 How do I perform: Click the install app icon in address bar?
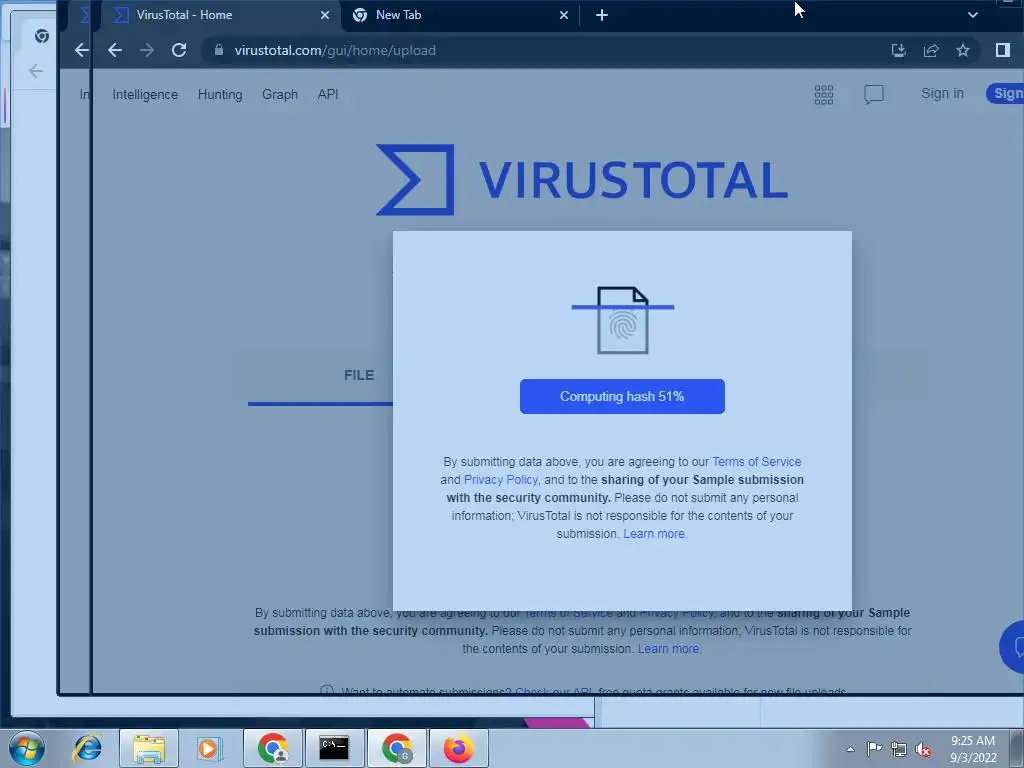899,50
